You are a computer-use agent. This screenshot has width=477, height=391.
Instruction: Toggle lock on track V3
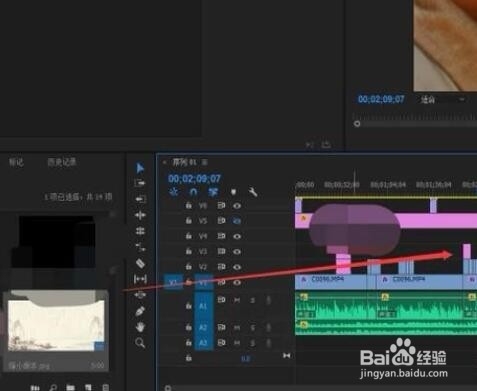pos(189,251)
